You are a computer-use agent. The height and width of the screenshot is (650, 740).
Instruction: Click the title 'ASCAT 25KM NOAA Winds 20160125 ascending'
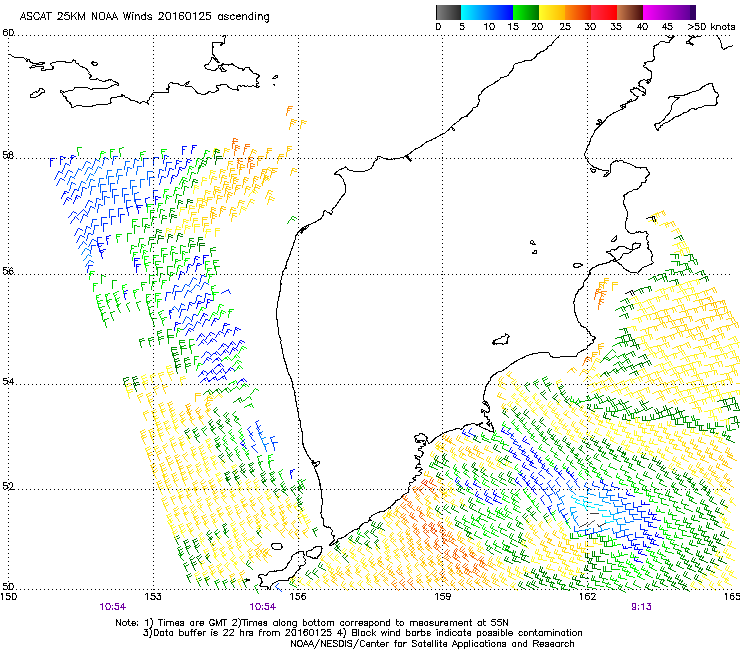click(144, 17)
